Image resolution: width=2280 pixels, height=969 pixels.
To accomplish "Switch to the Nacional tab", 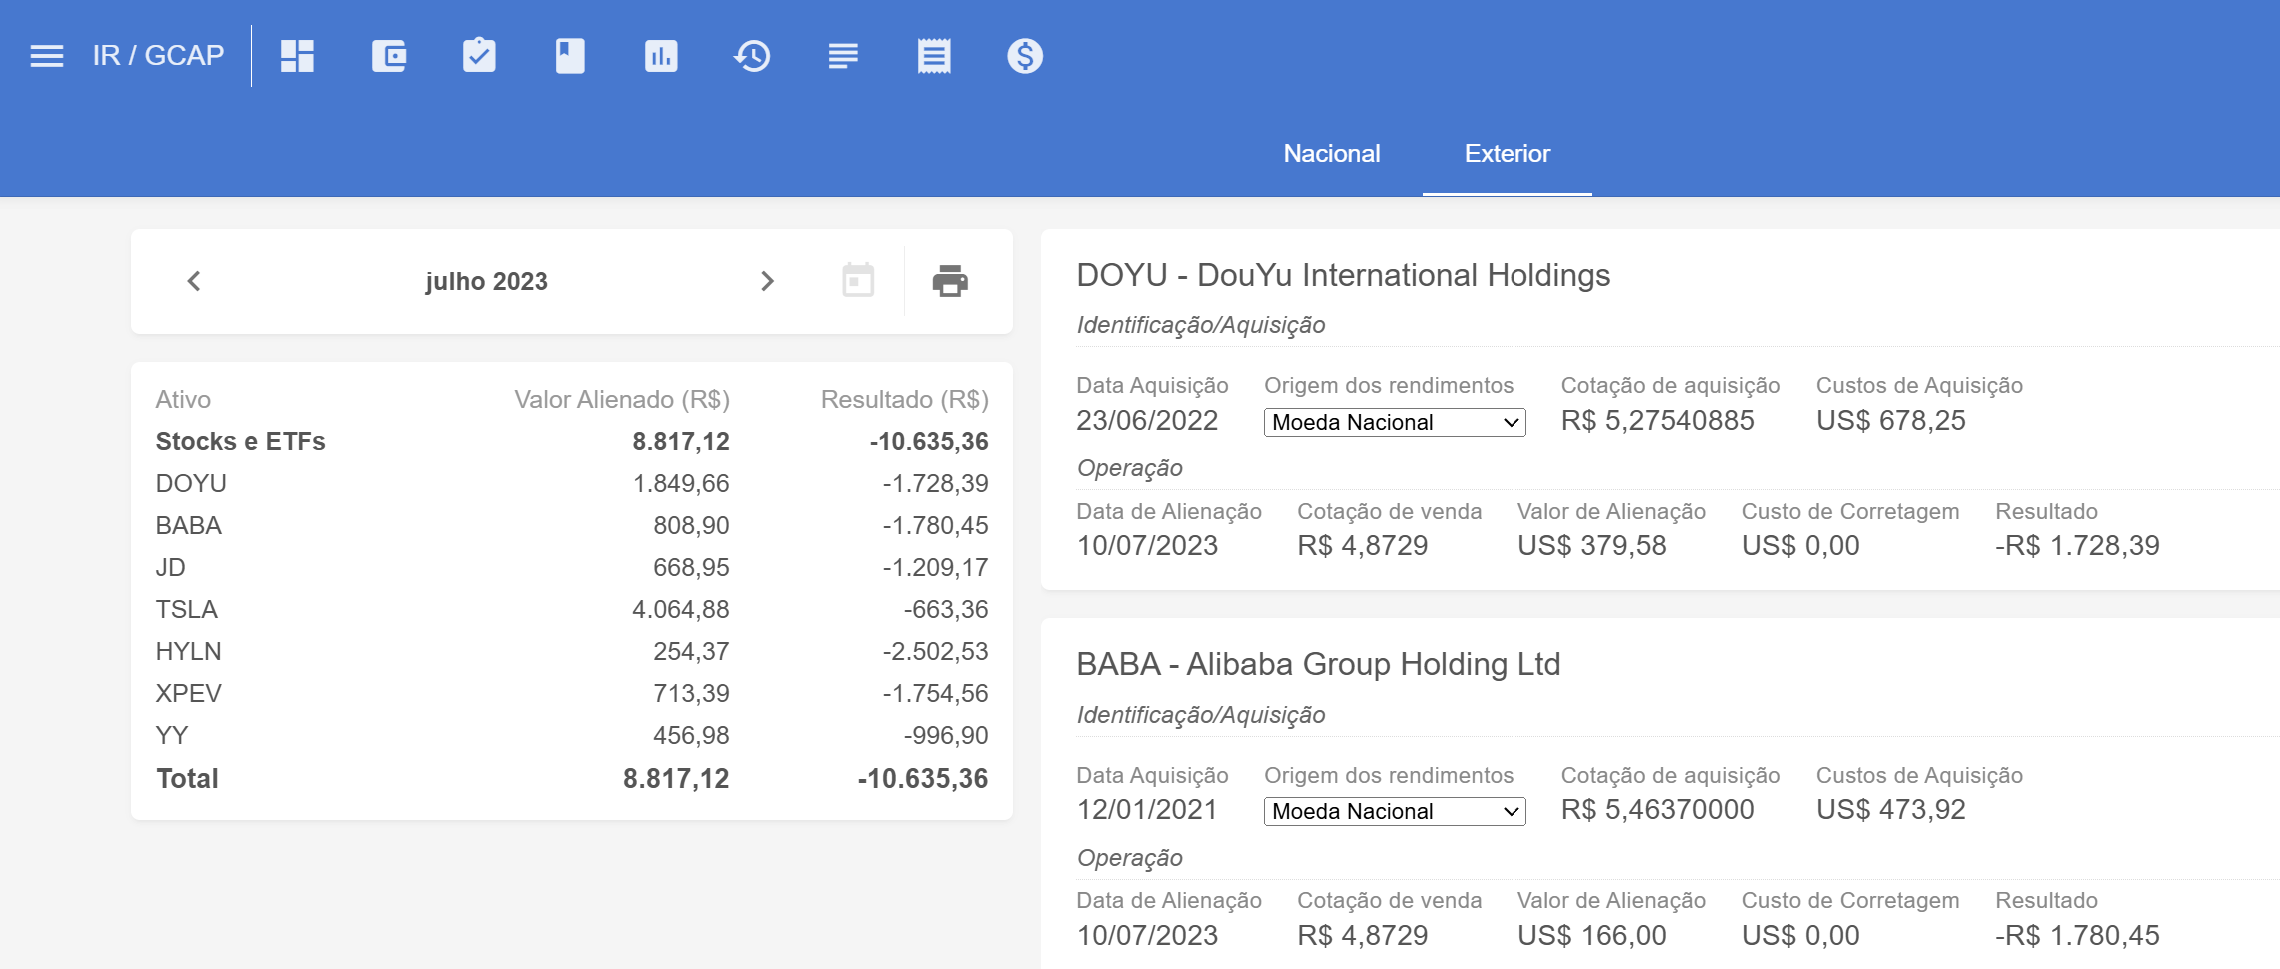I will tap(1332, 154).
